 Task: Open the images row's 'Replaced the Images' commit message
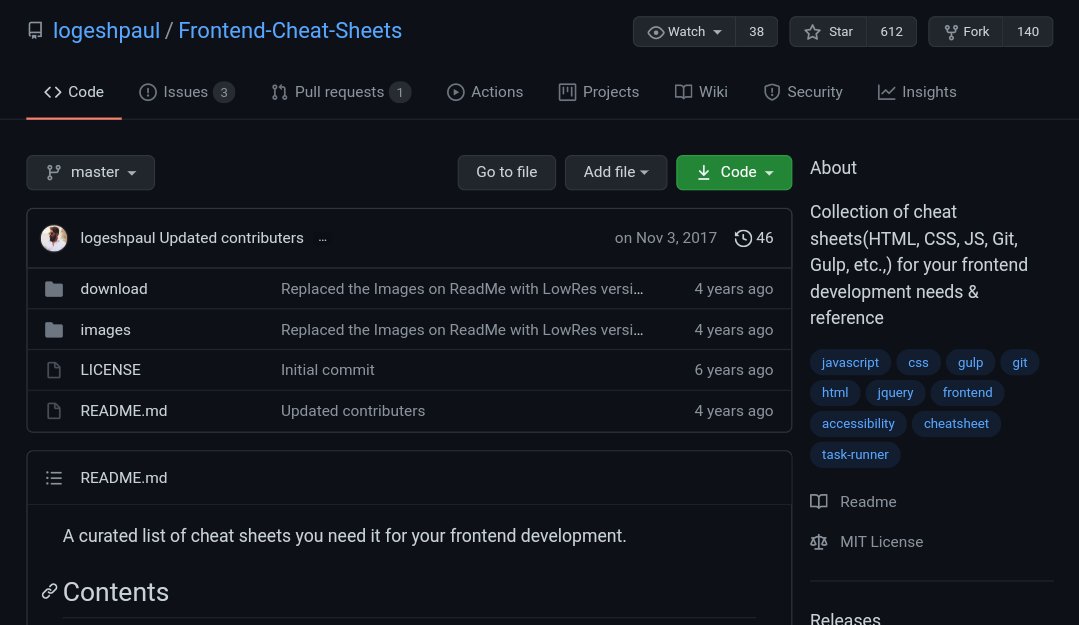462,330
